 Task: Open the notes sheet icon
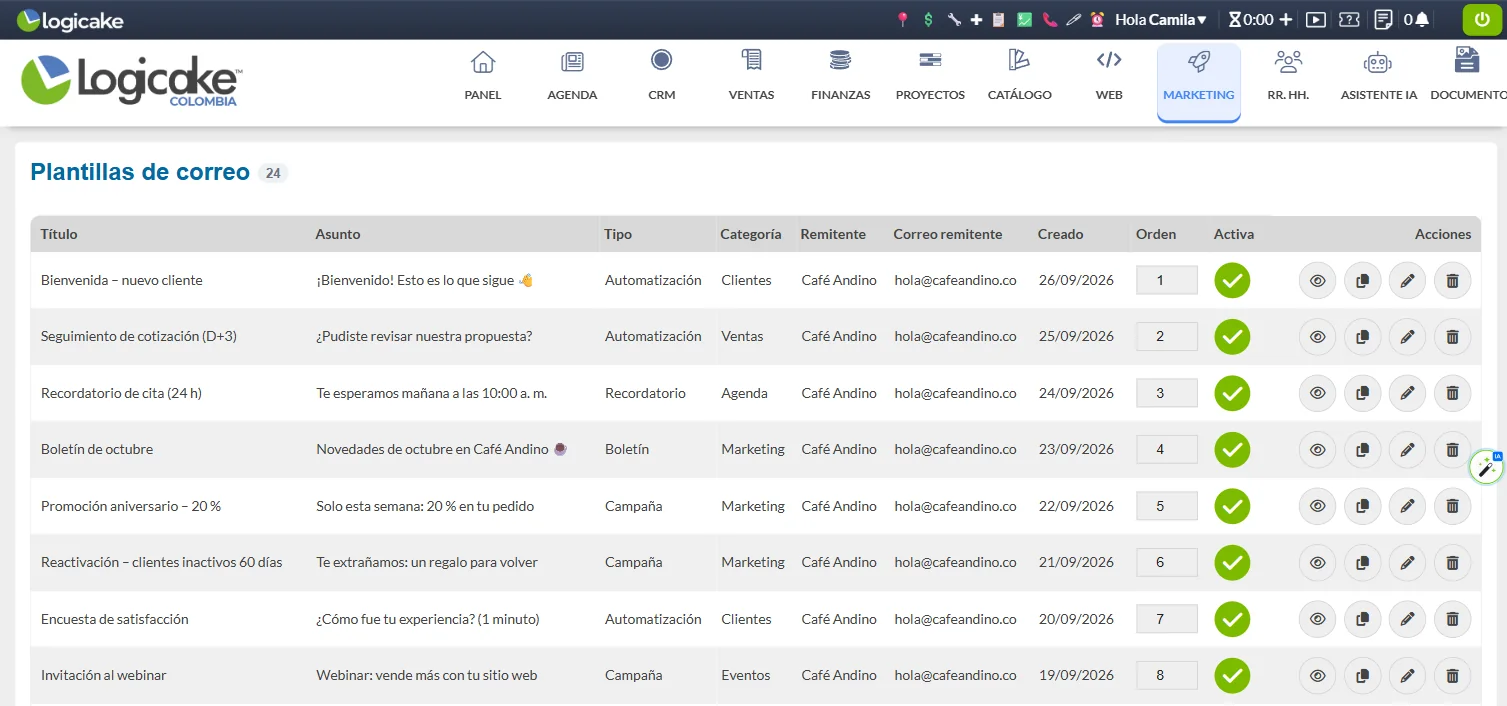[x=1383, y=19]
